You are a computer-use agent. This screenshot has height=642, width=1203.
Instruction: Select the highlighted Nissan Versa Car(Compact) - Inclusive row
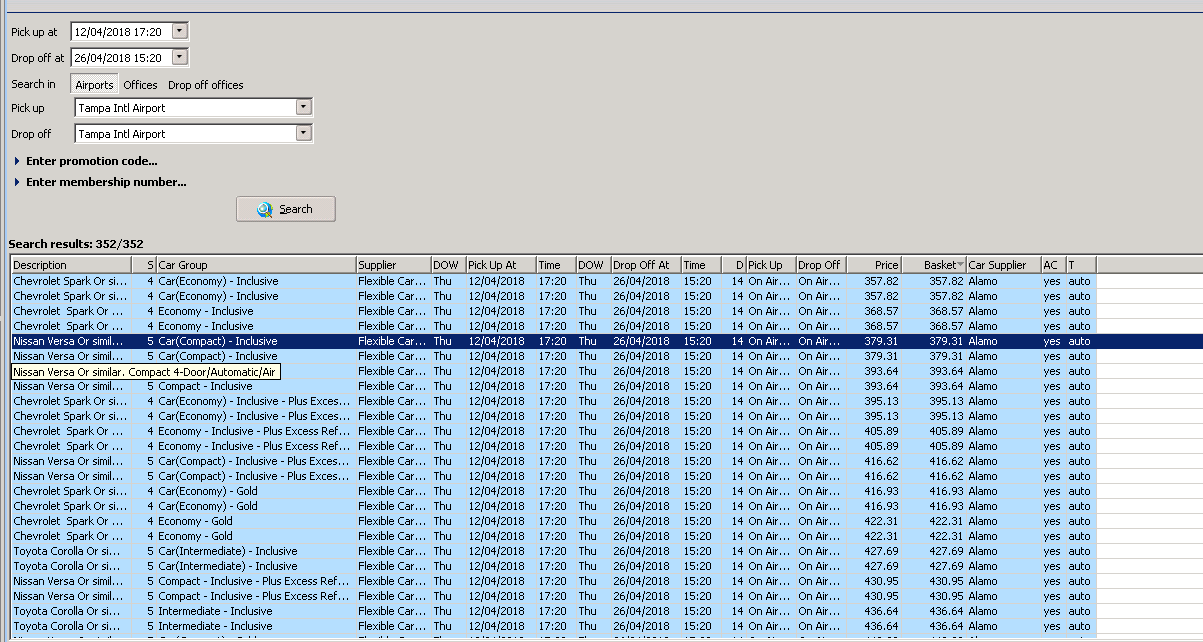pos(606,341)
